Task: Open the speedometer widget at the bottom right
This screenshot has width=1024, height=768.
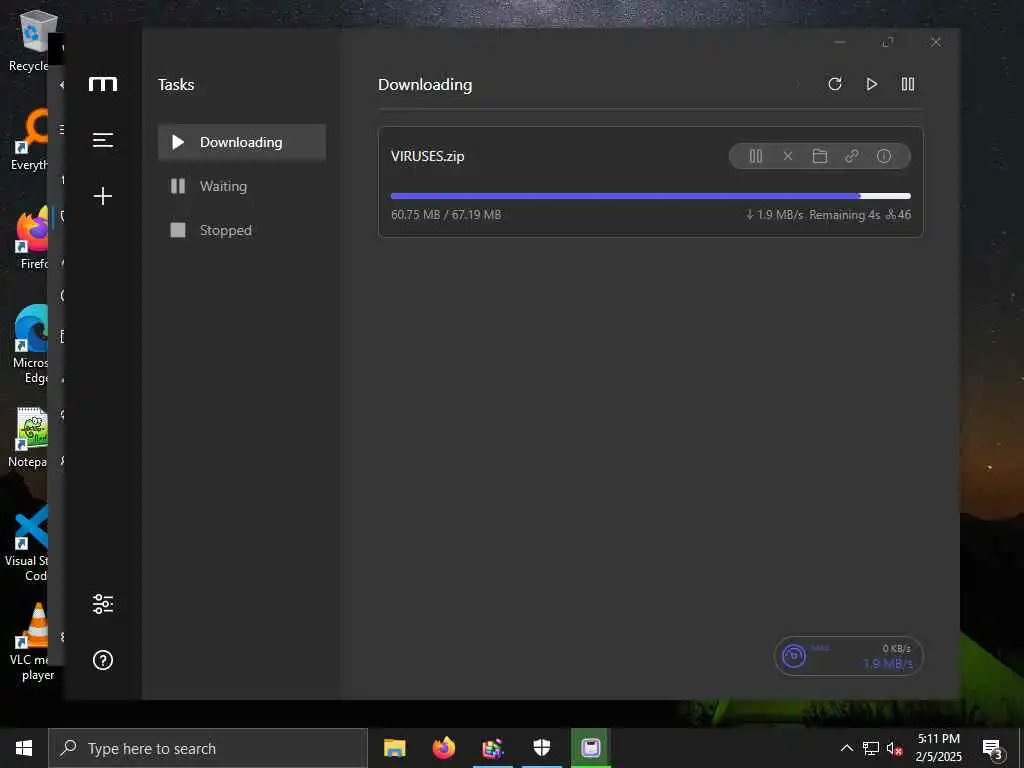Action: 848,656
